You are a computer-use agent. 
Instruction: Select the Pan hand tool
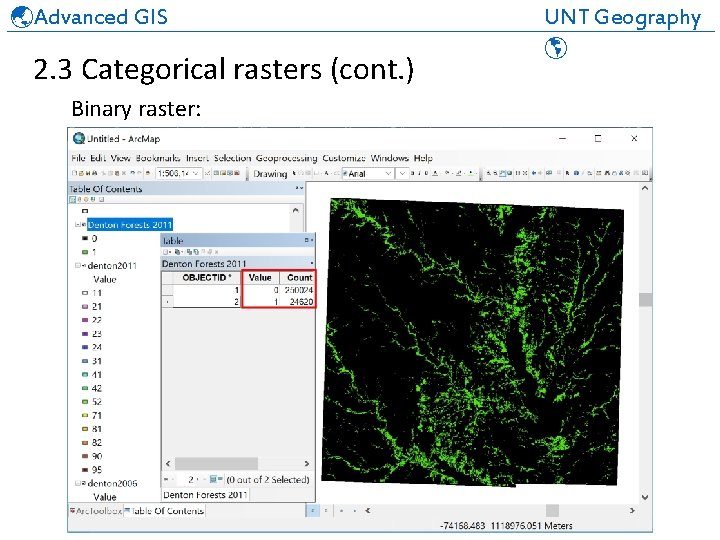click(503, 173)
